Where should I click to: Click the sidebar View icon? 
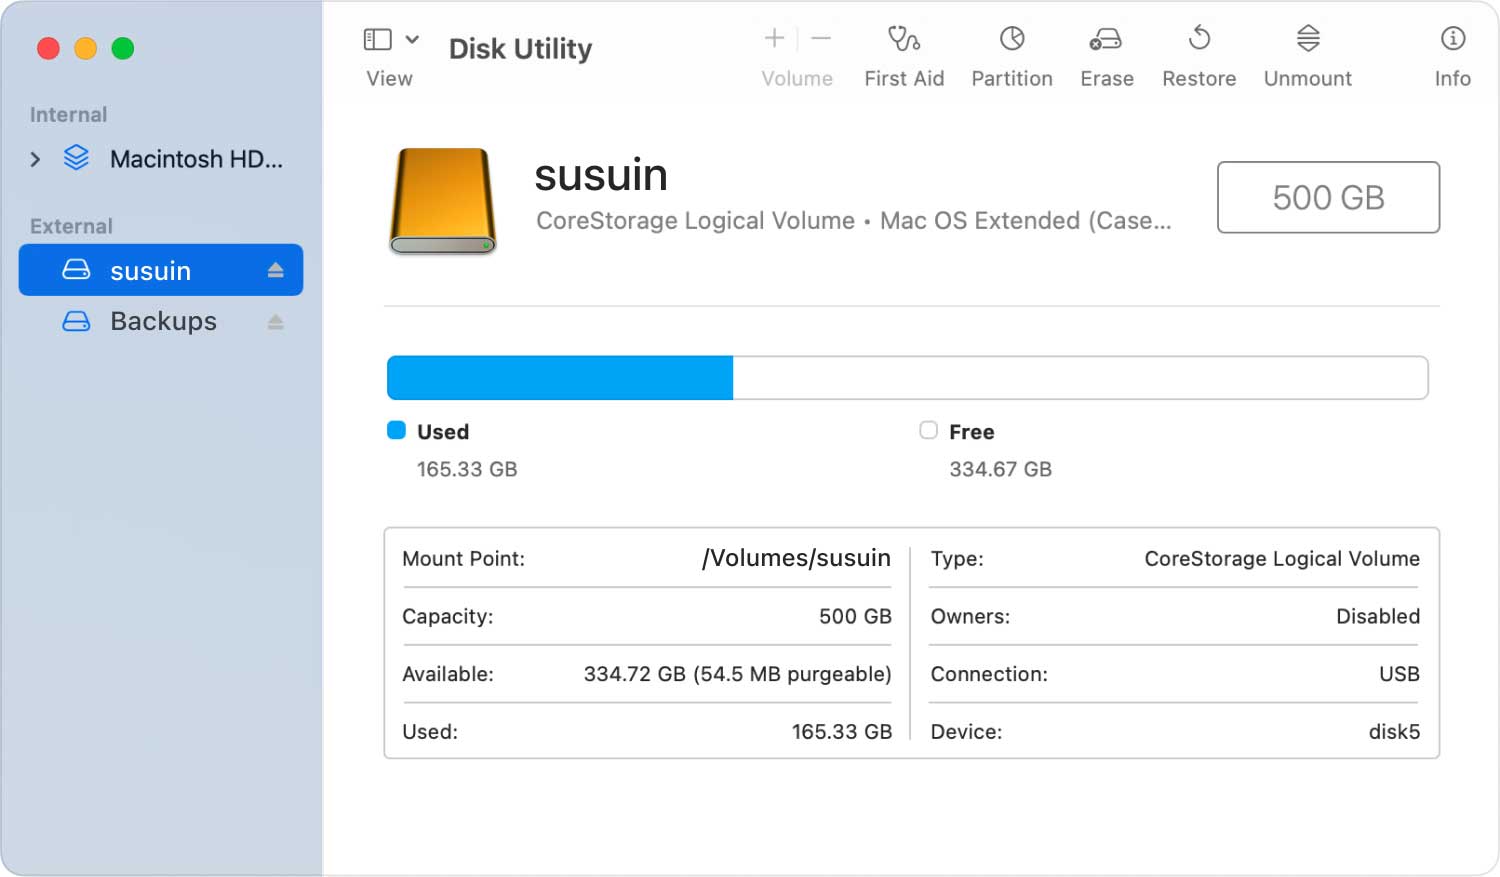tap(377, 39)
